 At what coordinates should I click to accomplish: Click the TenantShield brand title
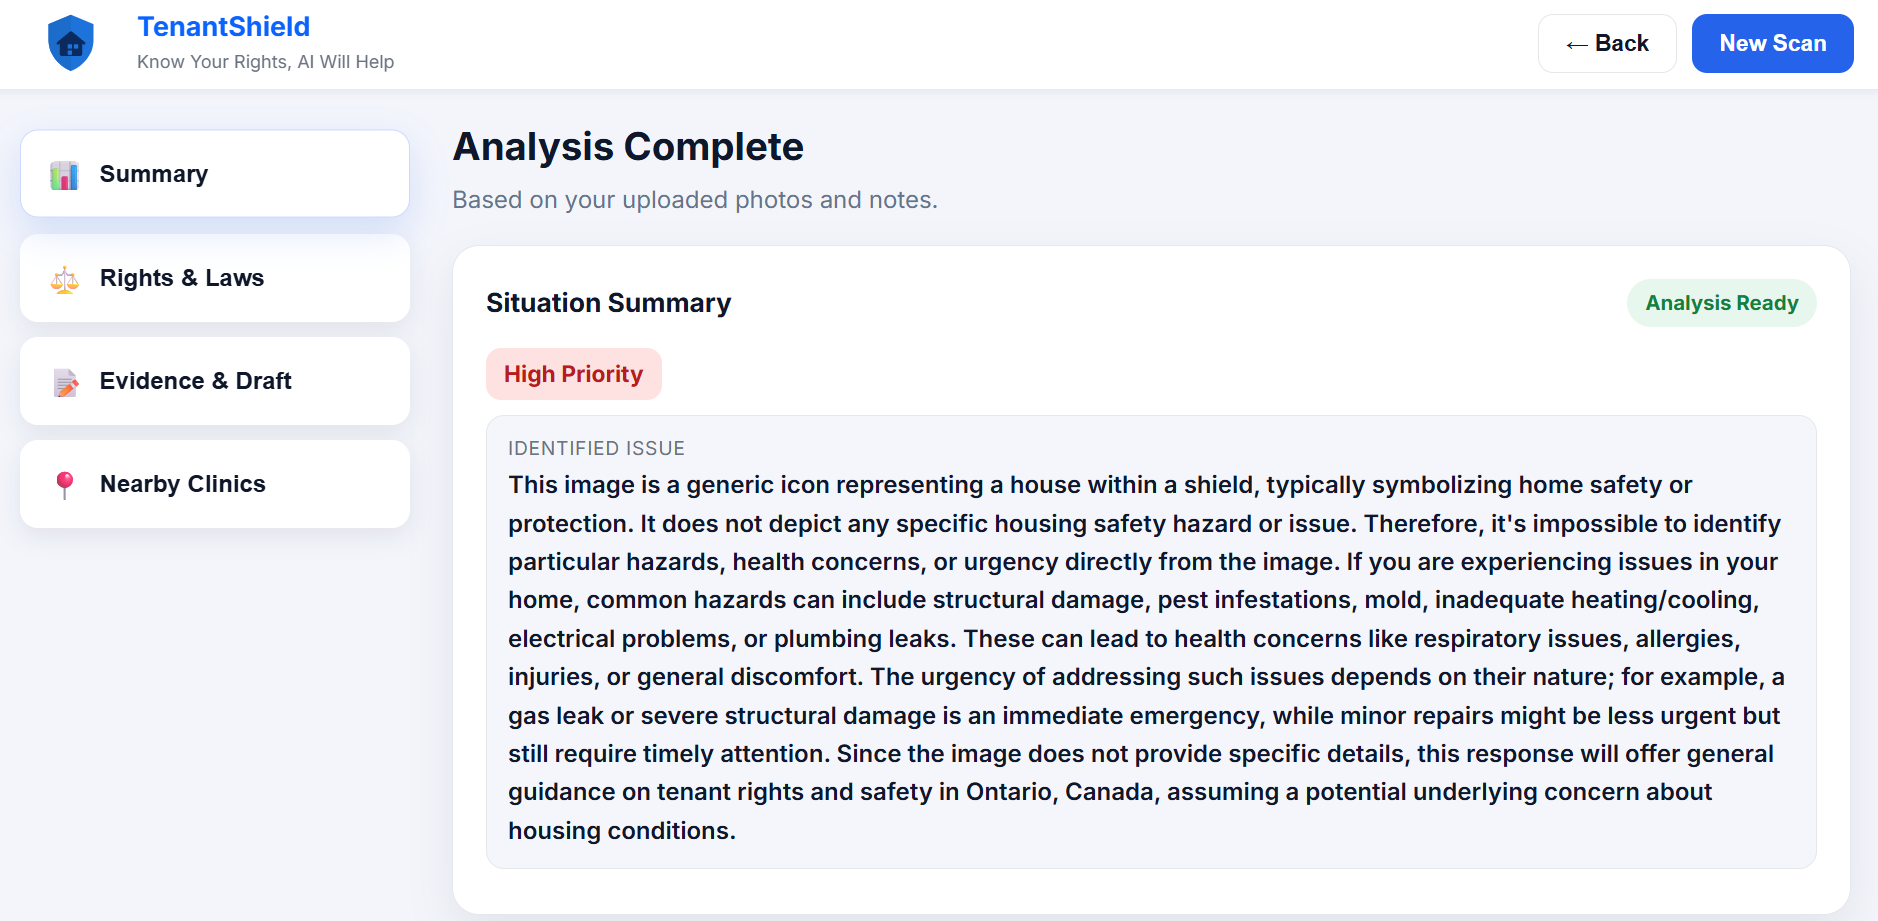point(224,27)
